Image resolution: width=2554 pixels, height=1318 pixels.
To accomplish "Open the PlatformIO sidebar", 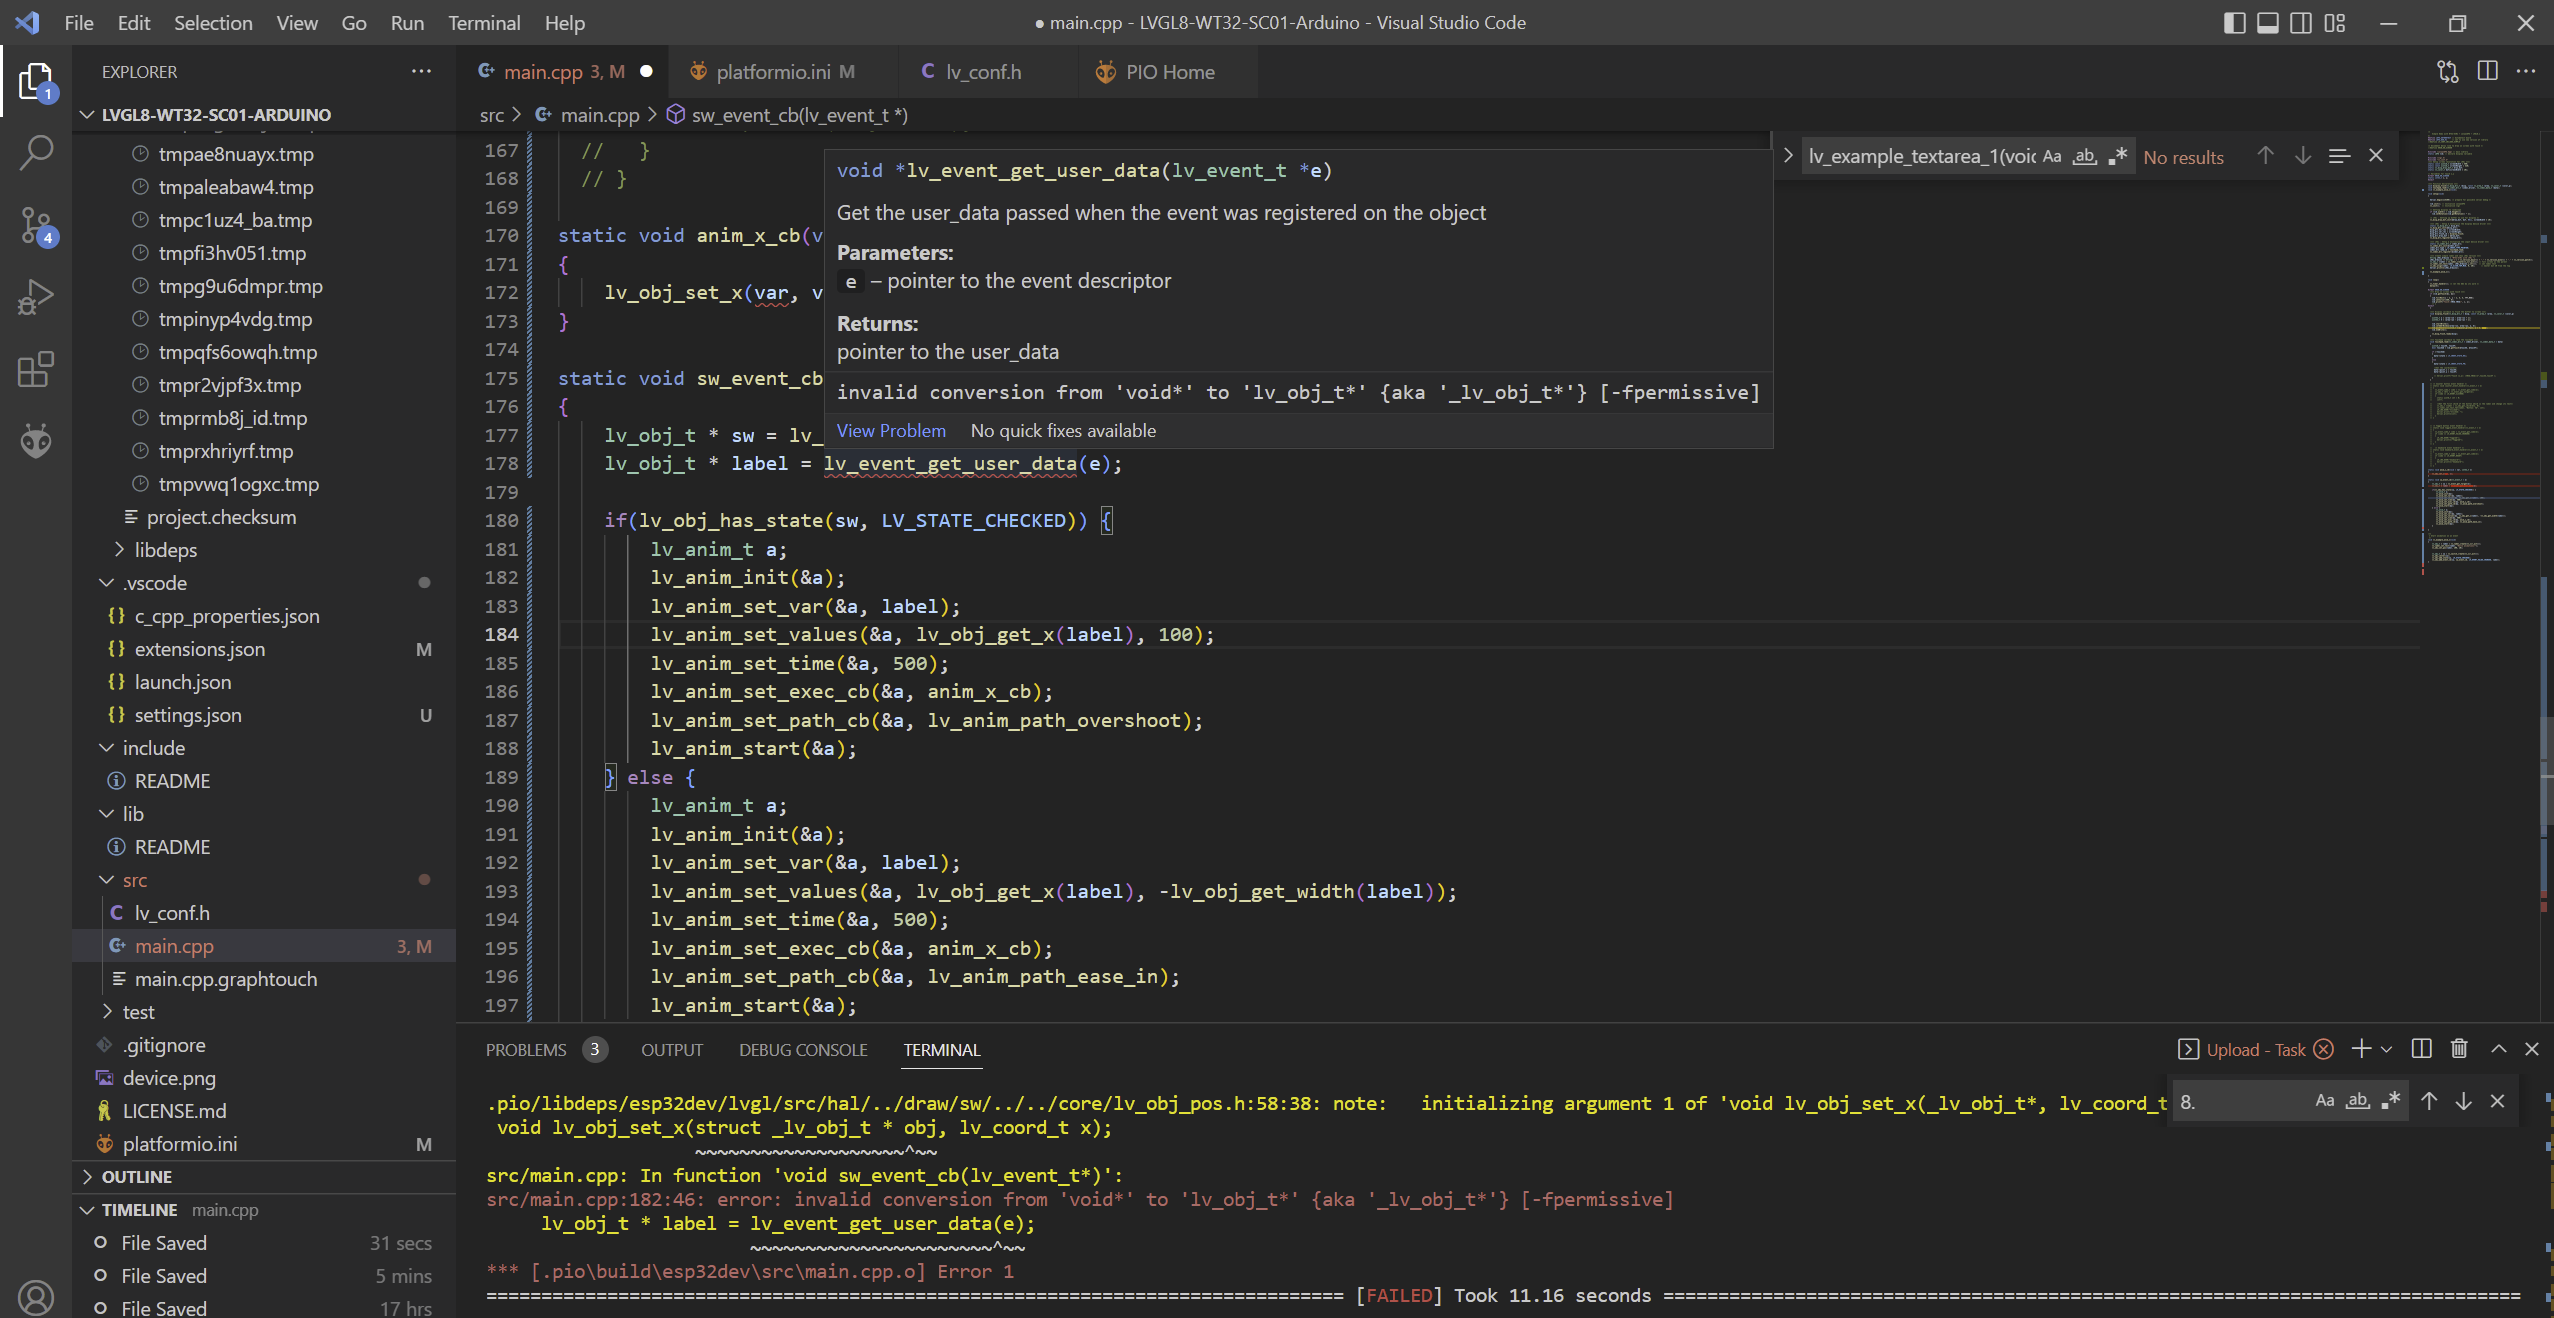I will pos(36,440).
